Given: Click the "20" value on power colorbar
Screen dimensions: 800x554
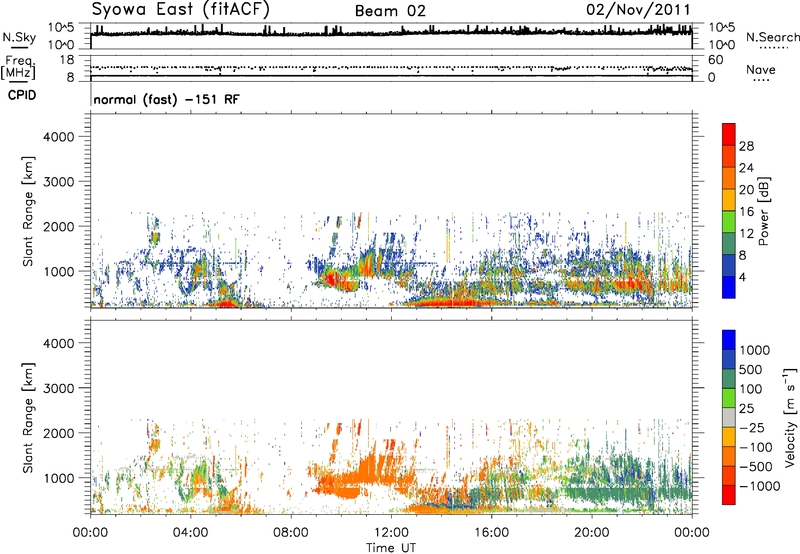Looking at the screenshot, I should [746, 190].
